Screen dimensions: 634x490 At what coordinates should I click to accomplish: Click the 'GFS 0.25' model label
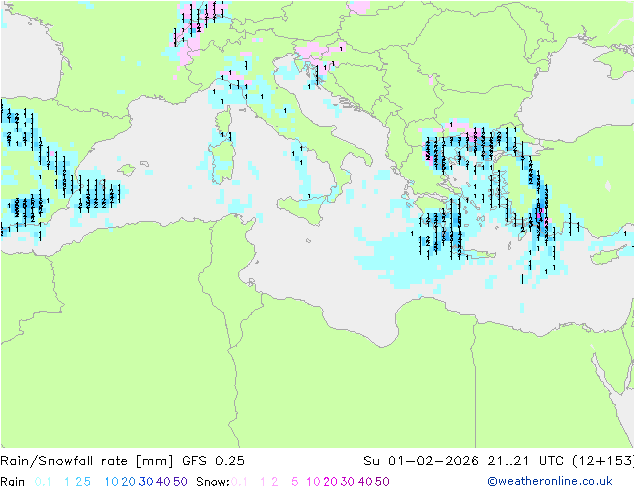[213, 461]
